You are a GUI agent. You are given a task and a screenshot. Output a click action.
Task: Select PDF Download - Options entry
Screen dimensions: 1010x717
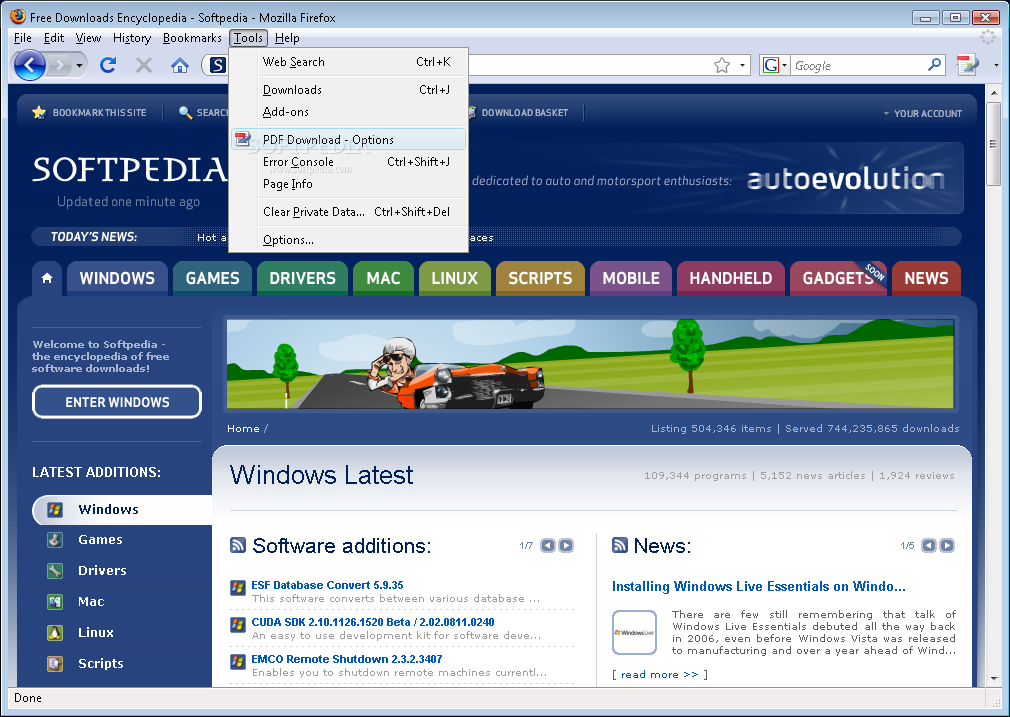(x=348, y=139)
